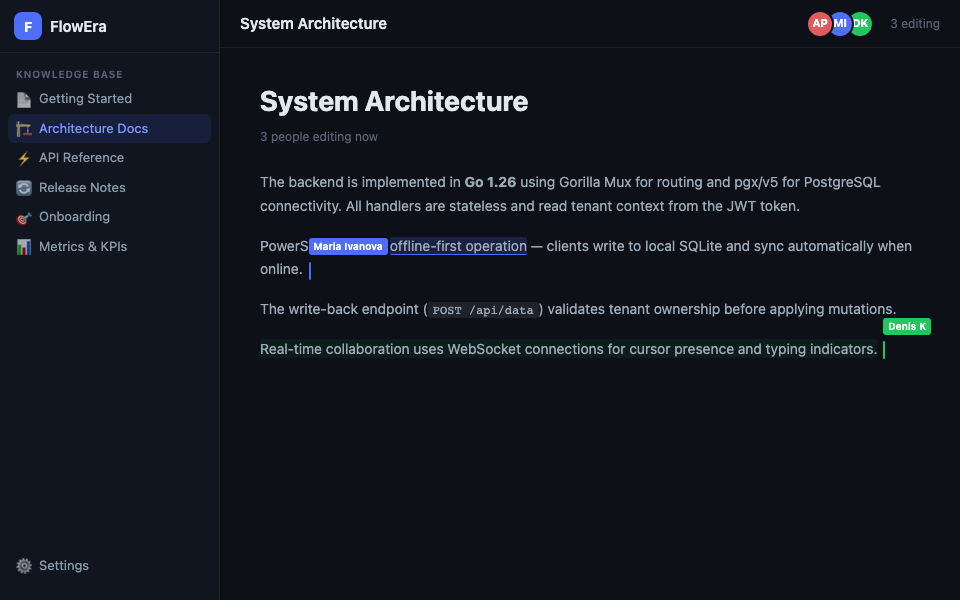Click the Denis K cursor tag
This screenshot has width=960, height=600.
click(907, 327)
